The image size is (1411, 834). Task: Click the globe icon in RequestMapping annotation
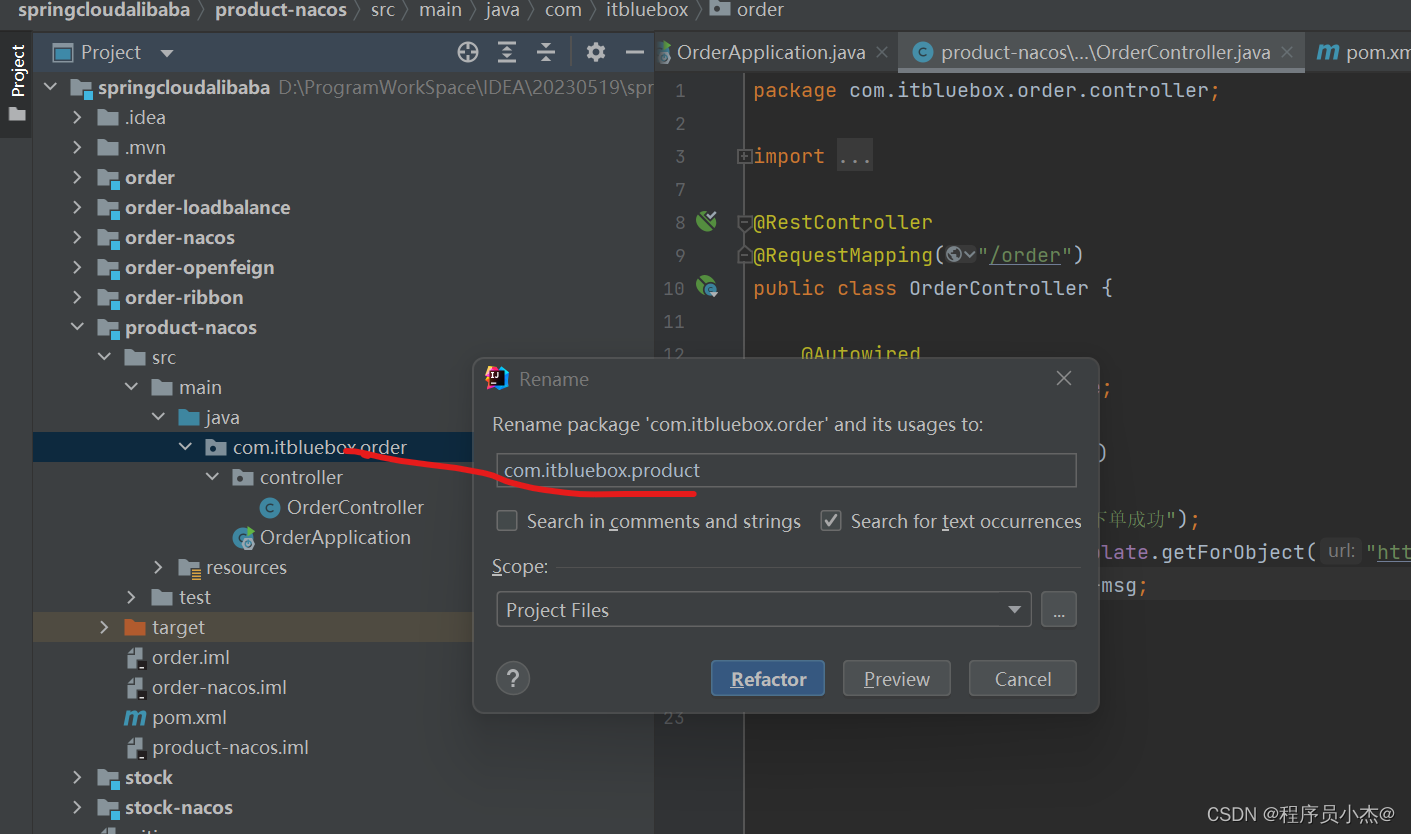(x=954, y=255)
